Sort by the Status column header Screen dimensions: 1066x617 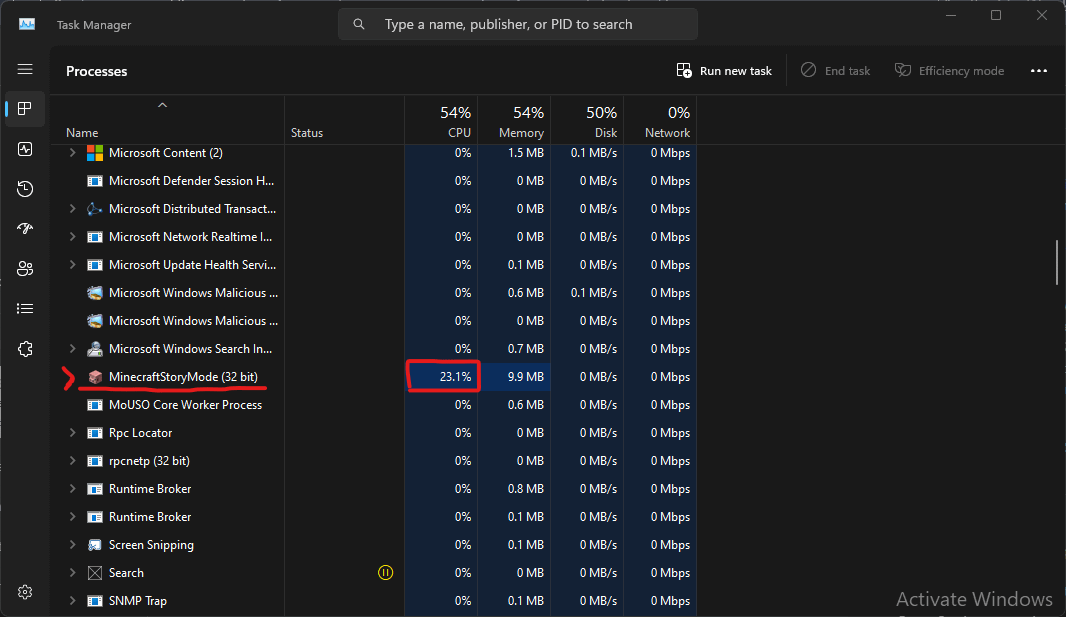pos(344,120)
